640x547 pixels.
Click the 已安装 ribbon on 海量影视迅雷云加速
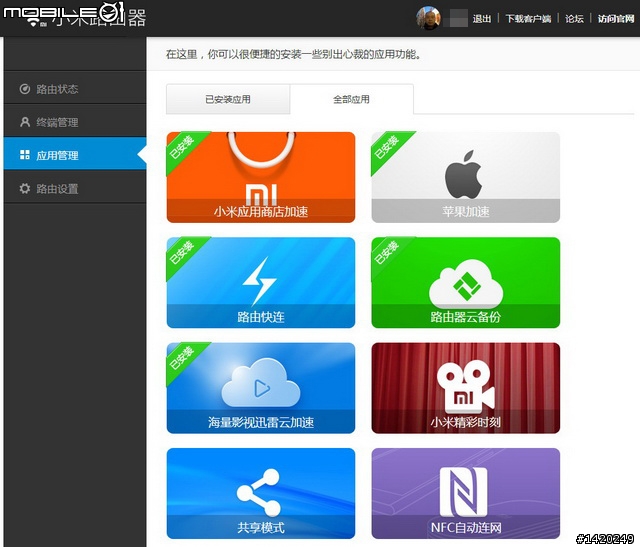tap(182, 358)
